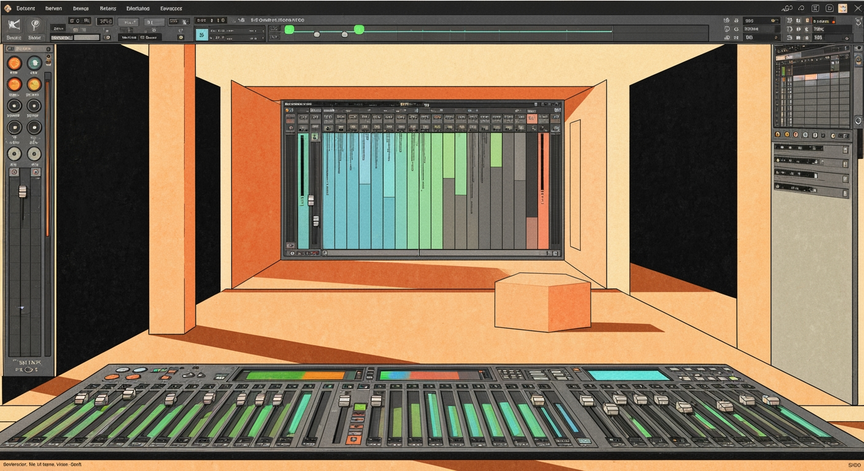Click the orange application logo in the title bar
The height and width of the screenshot is (471, 864).
[7, 8]
